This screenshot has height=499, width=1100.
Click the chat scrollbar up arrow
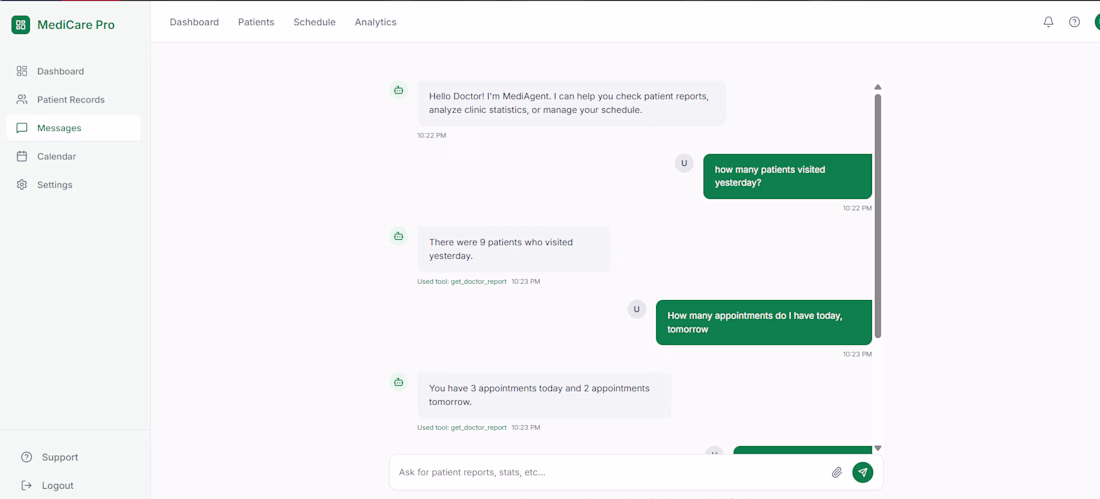pyautogui.click(x=878, y=87)
